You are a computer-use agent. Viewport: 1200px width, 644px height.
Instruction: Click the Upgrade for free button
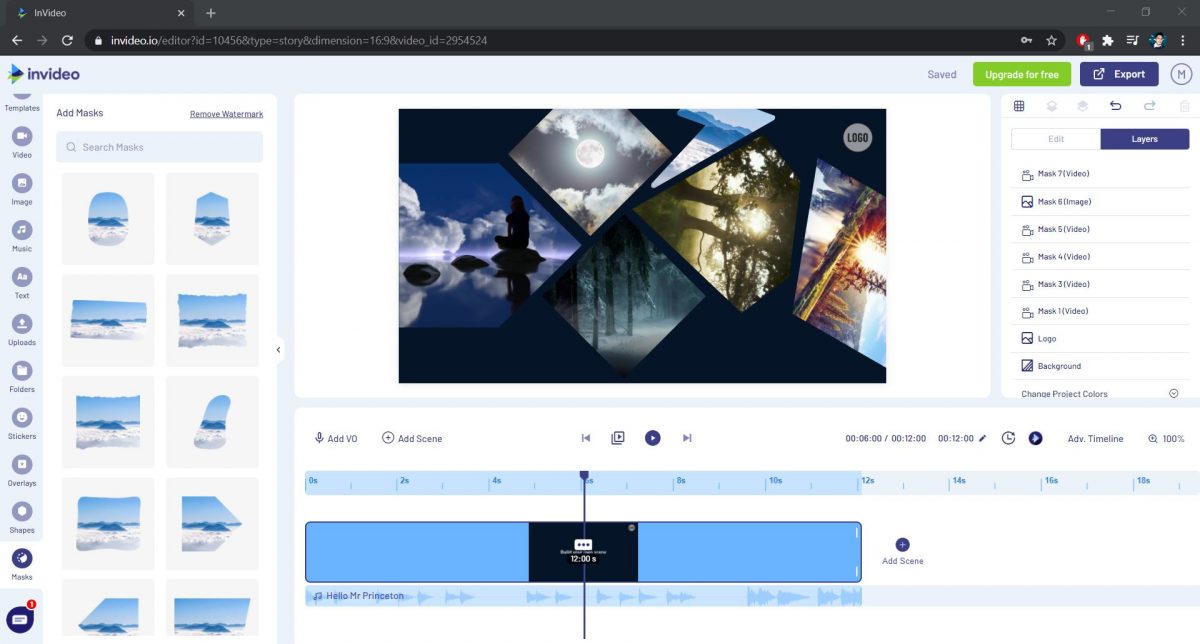tap(1021, 73)
